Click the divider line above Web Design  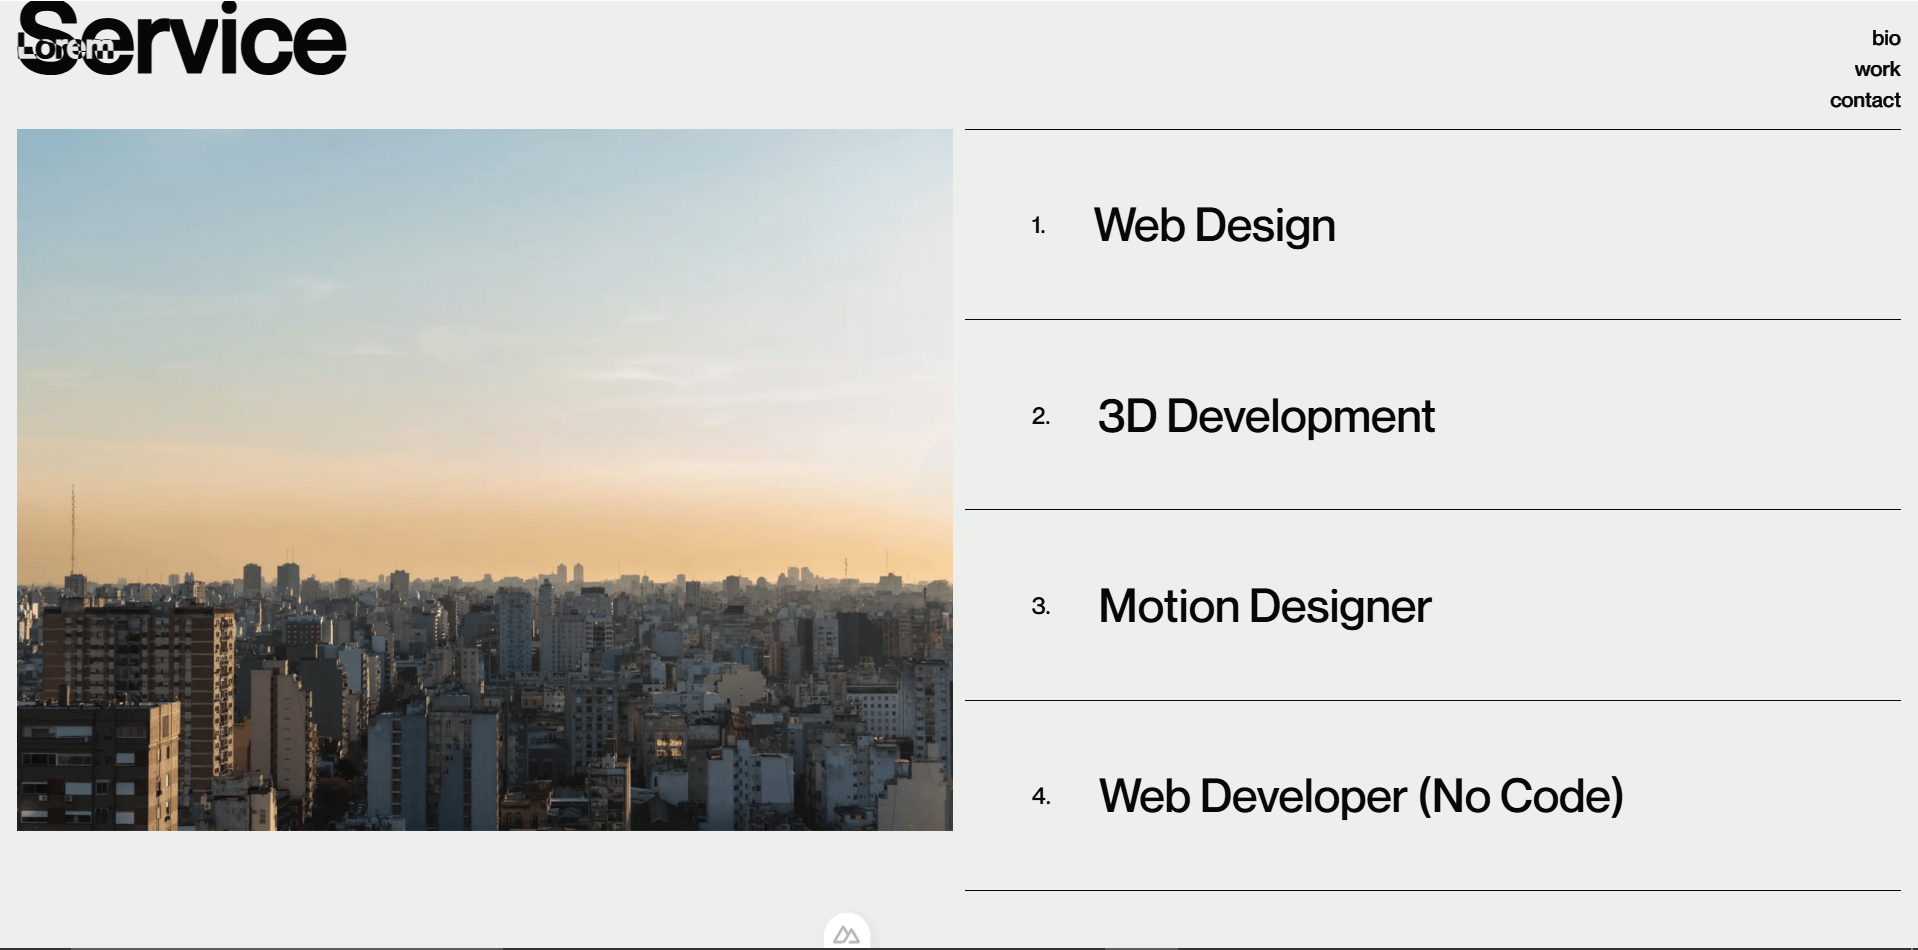pyautogui.click(x=1432, y=129)
